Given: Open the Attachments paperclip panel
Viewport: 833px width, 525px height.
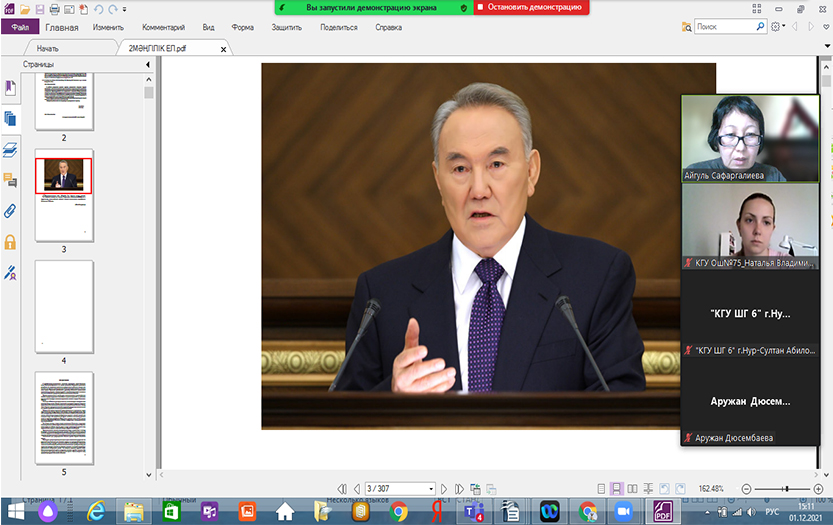Looking at the screenshot, I should pos(11,211).
